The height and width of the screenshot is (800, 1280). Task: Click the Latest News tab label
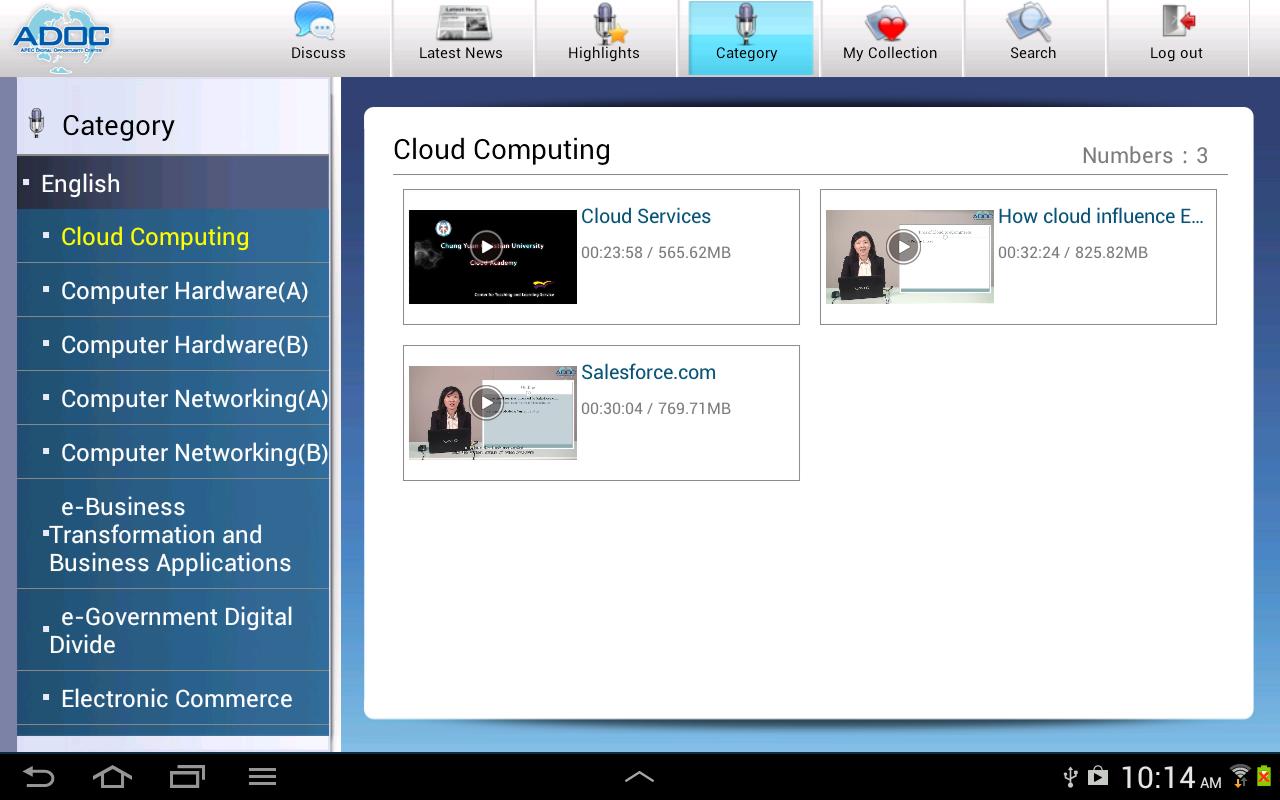(x=461, y=53)
